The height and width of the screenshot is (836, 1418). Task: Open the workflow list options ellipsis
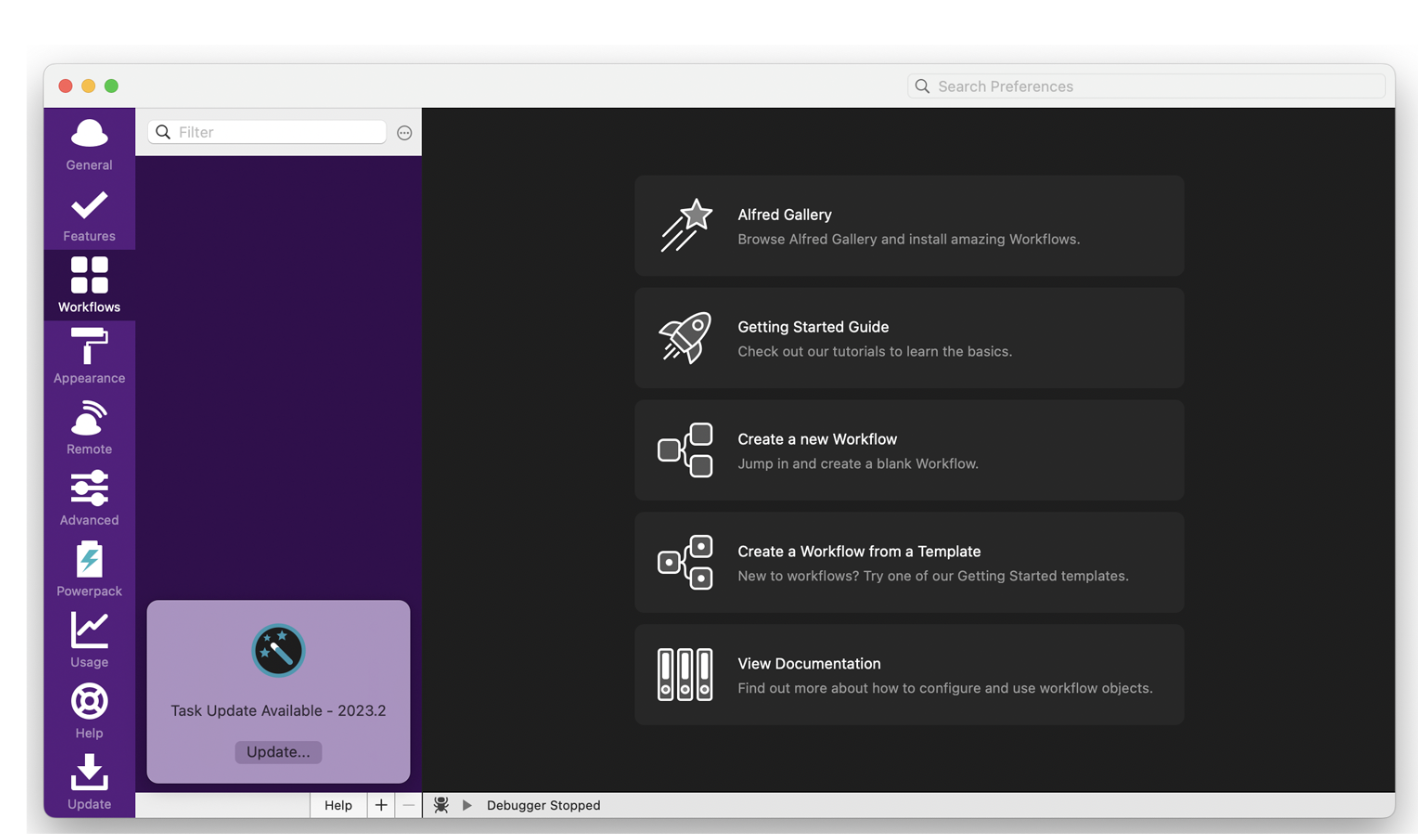click(x=405, y=132)
